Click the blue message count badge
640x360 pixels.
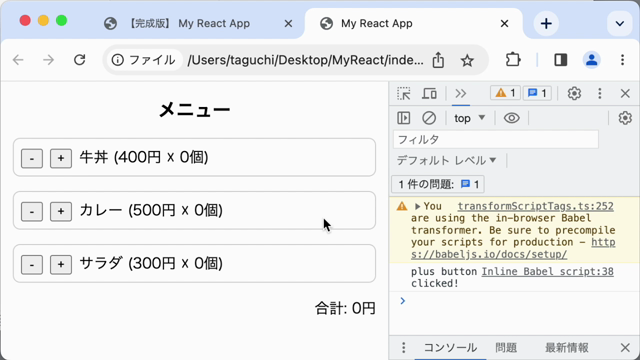(537, 93)
